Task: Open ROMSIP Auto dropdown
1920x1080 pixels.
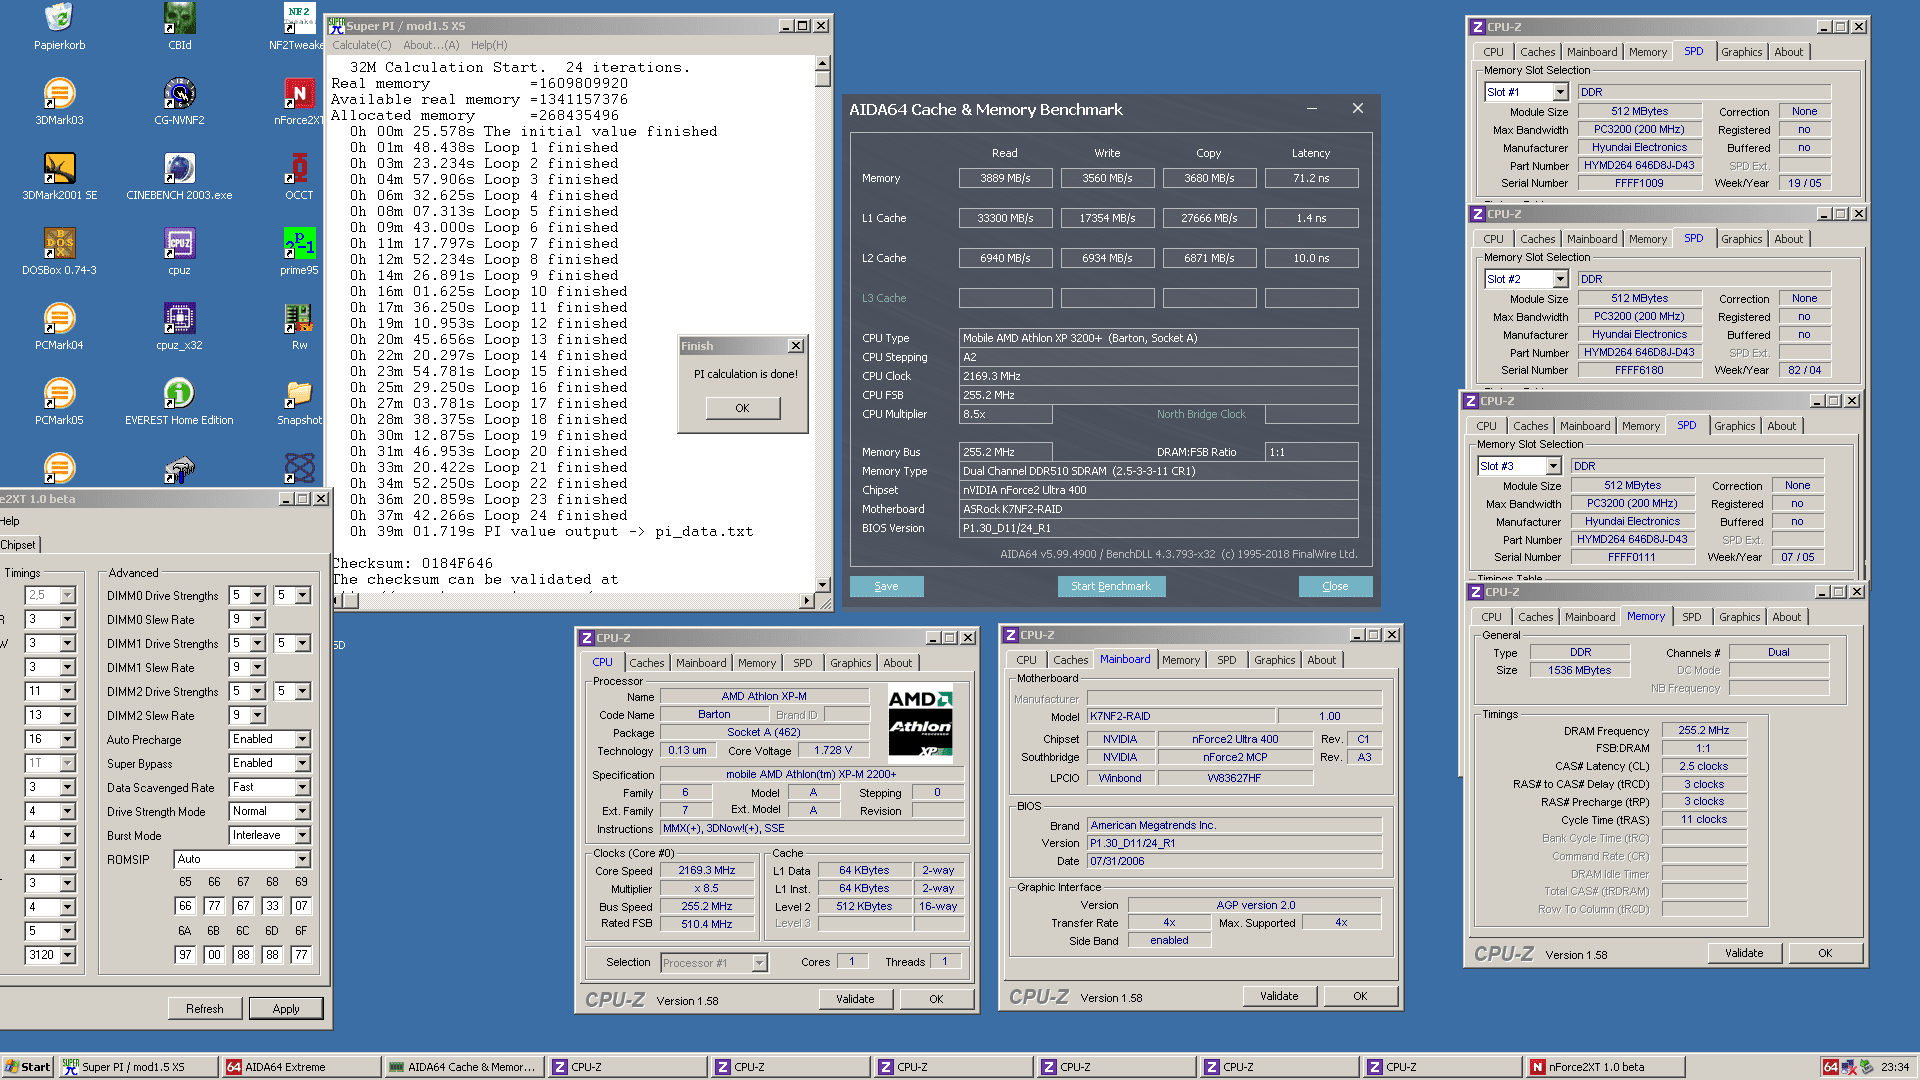Action: (302, 859)
